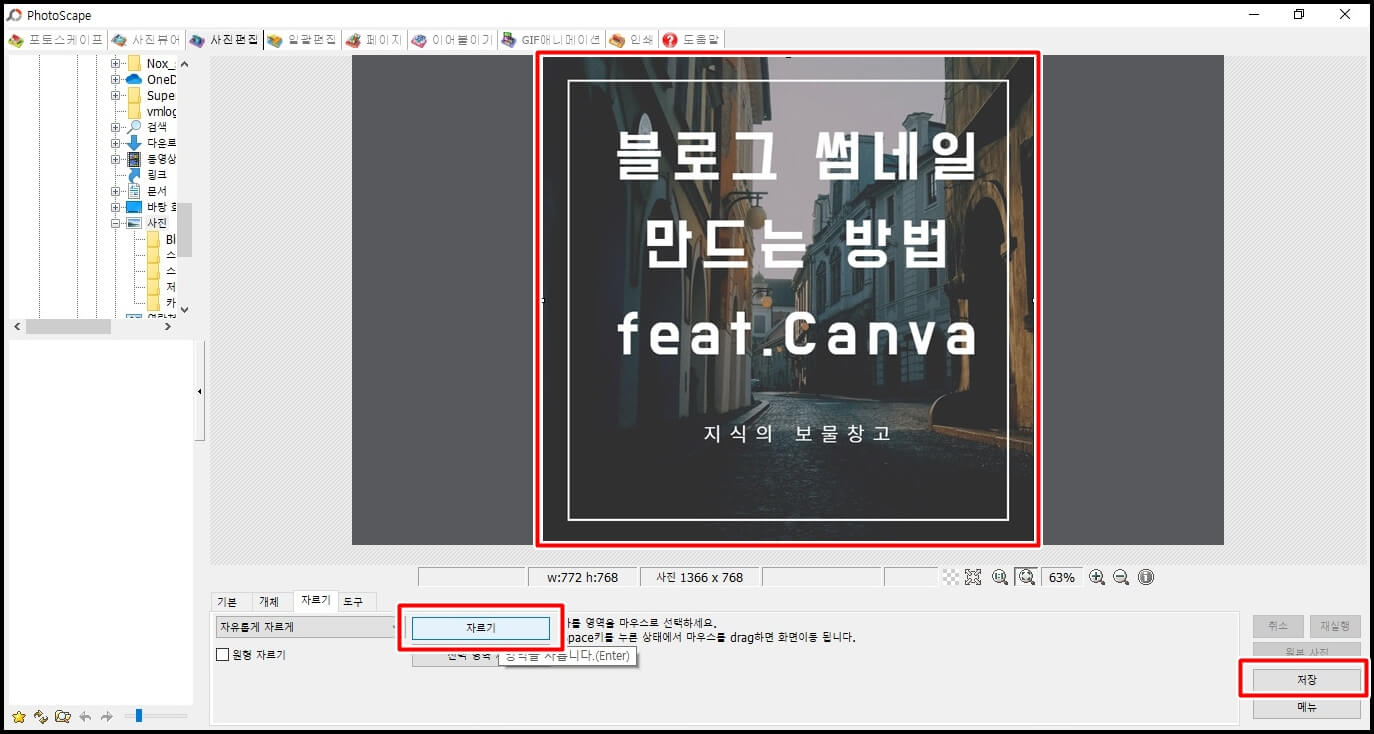The width and height of the screenshot is (1374, 734).
Task: Switch to the 개체 objects tab
Action: pos(269,602)
